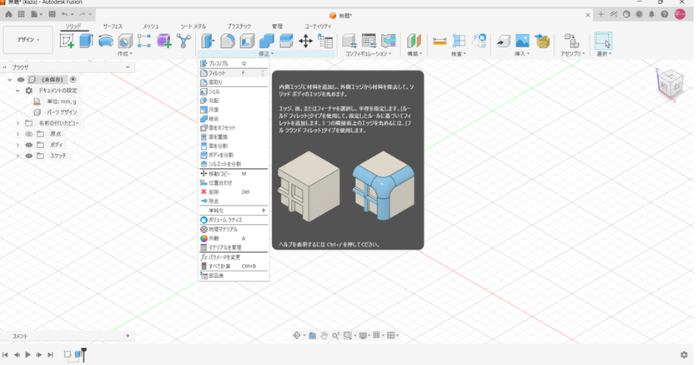The width and height of the screenshot is (698, 365).
Task: Toggle visibility eye of 原点 folder
Action: [x=29, y=134]
